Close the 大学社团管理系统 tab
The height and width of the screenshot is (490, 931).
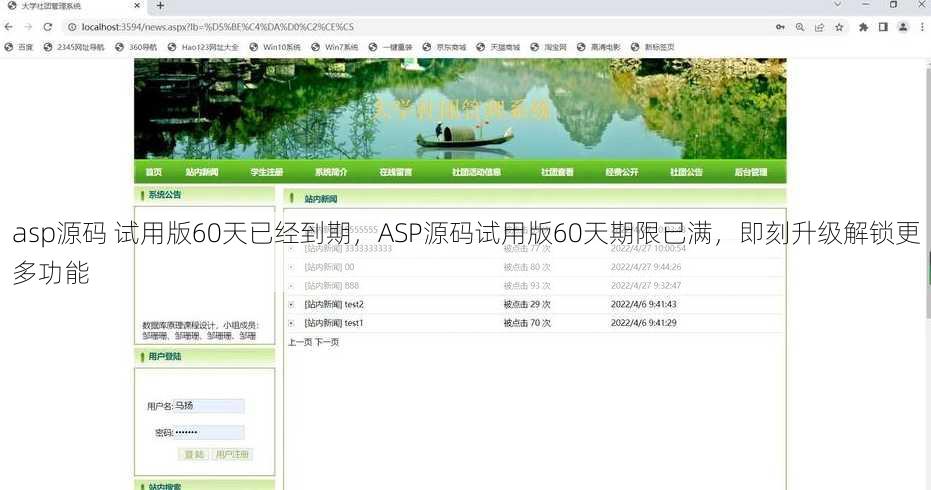137,6
